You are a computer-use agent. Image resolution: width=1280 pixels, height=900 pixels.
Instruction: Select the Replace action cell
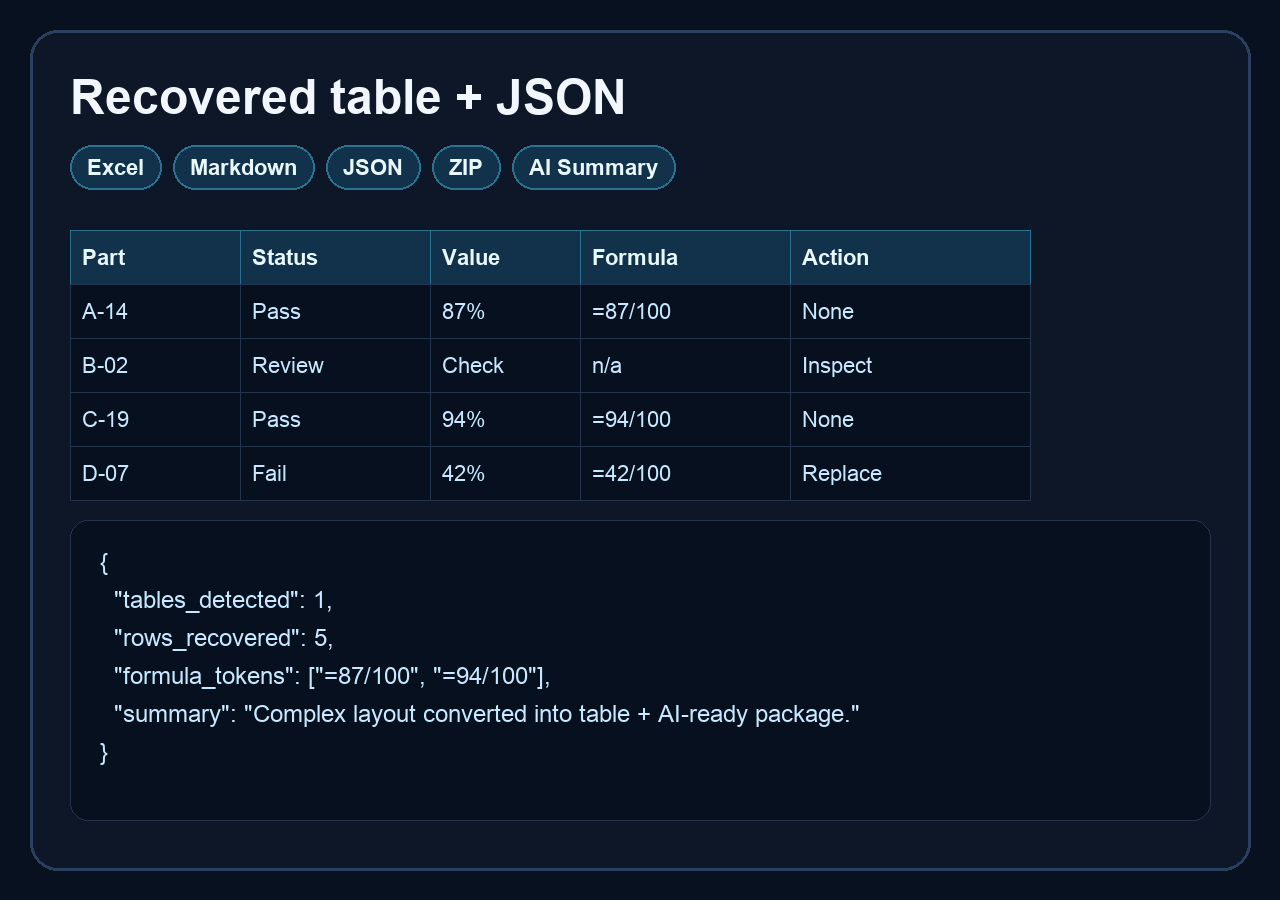[x=841, y=473]
